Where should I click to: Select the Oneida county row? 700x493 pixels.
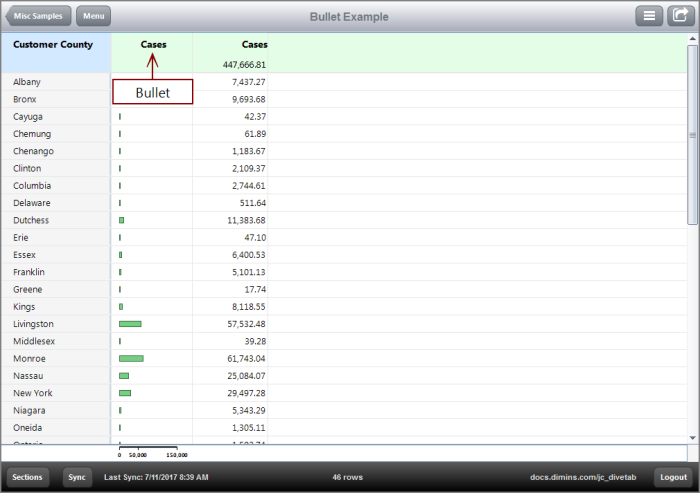click(344, 428)
